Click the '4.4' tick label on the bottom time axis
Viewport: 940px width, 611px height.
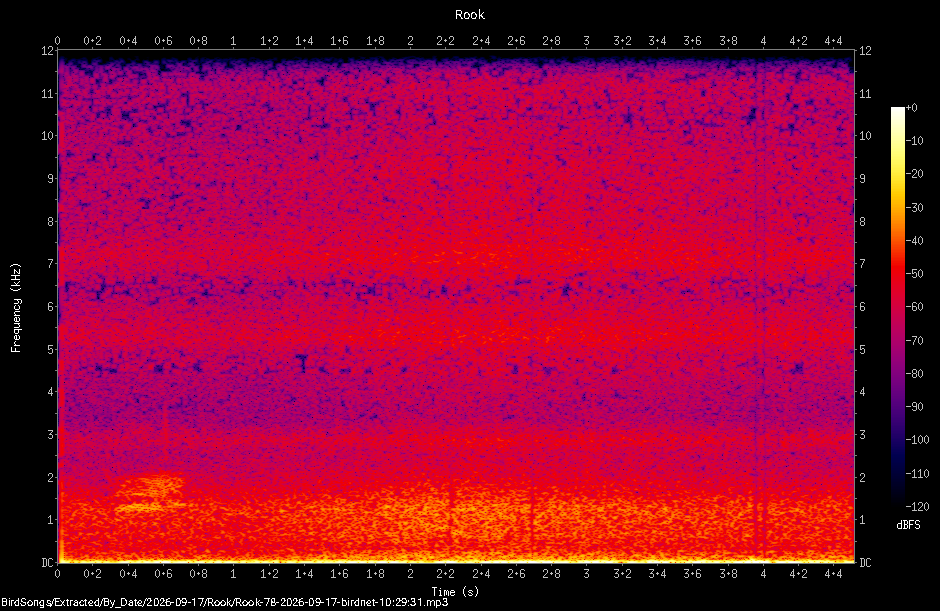point(833,574)
